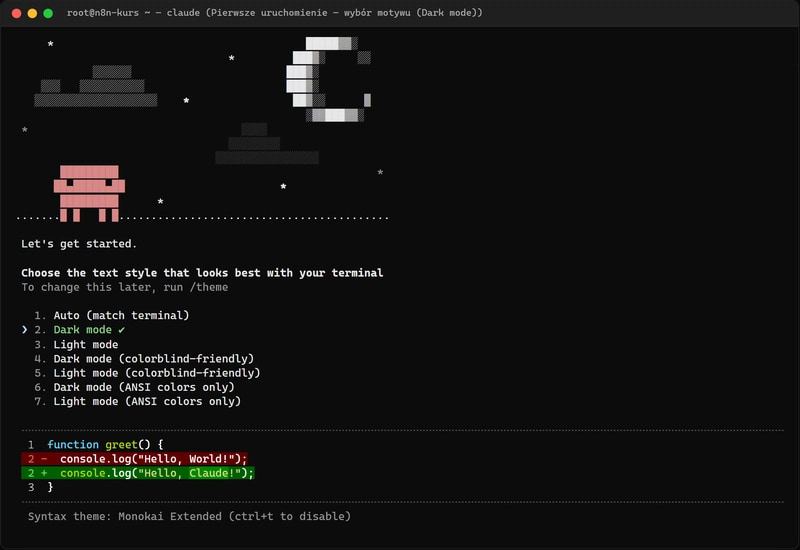Maximize the terminal with green button
The height and width of the screenshot is (550, 800).
point(48,13)
